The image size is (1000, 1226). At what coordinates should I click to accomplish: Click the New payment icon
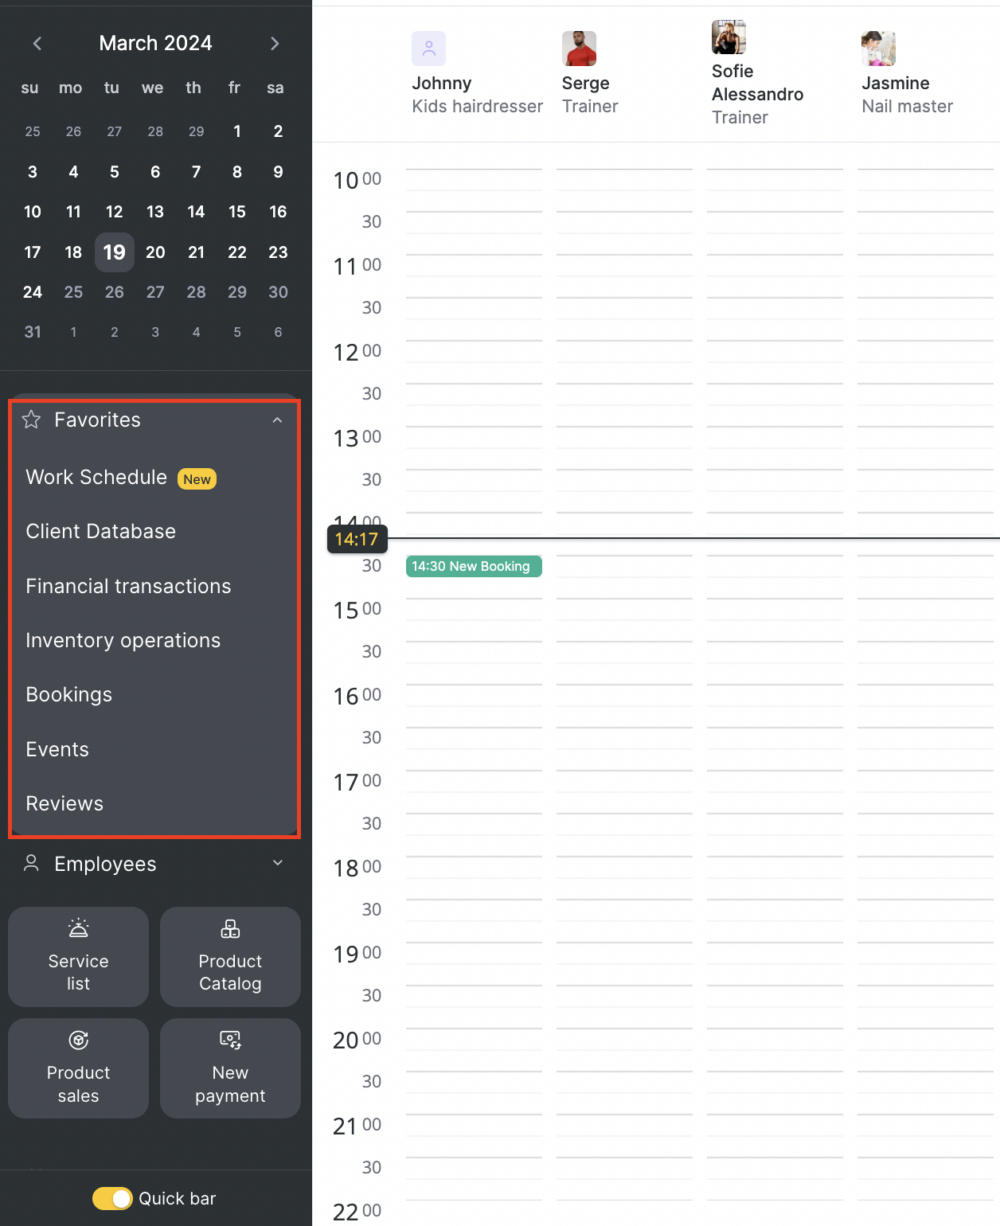230,1040
